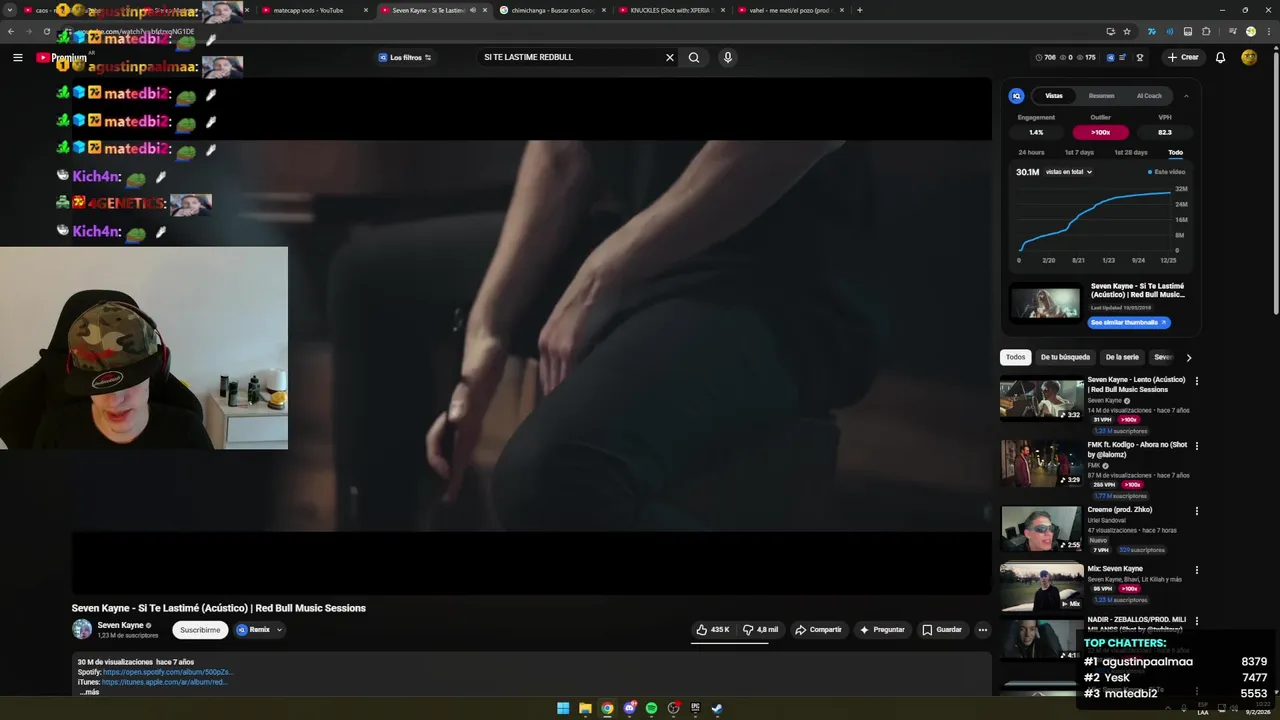The height and width of the screenshot is (720, 1280).
Task: Click the search magnifier button
Action: pos(694,58)
